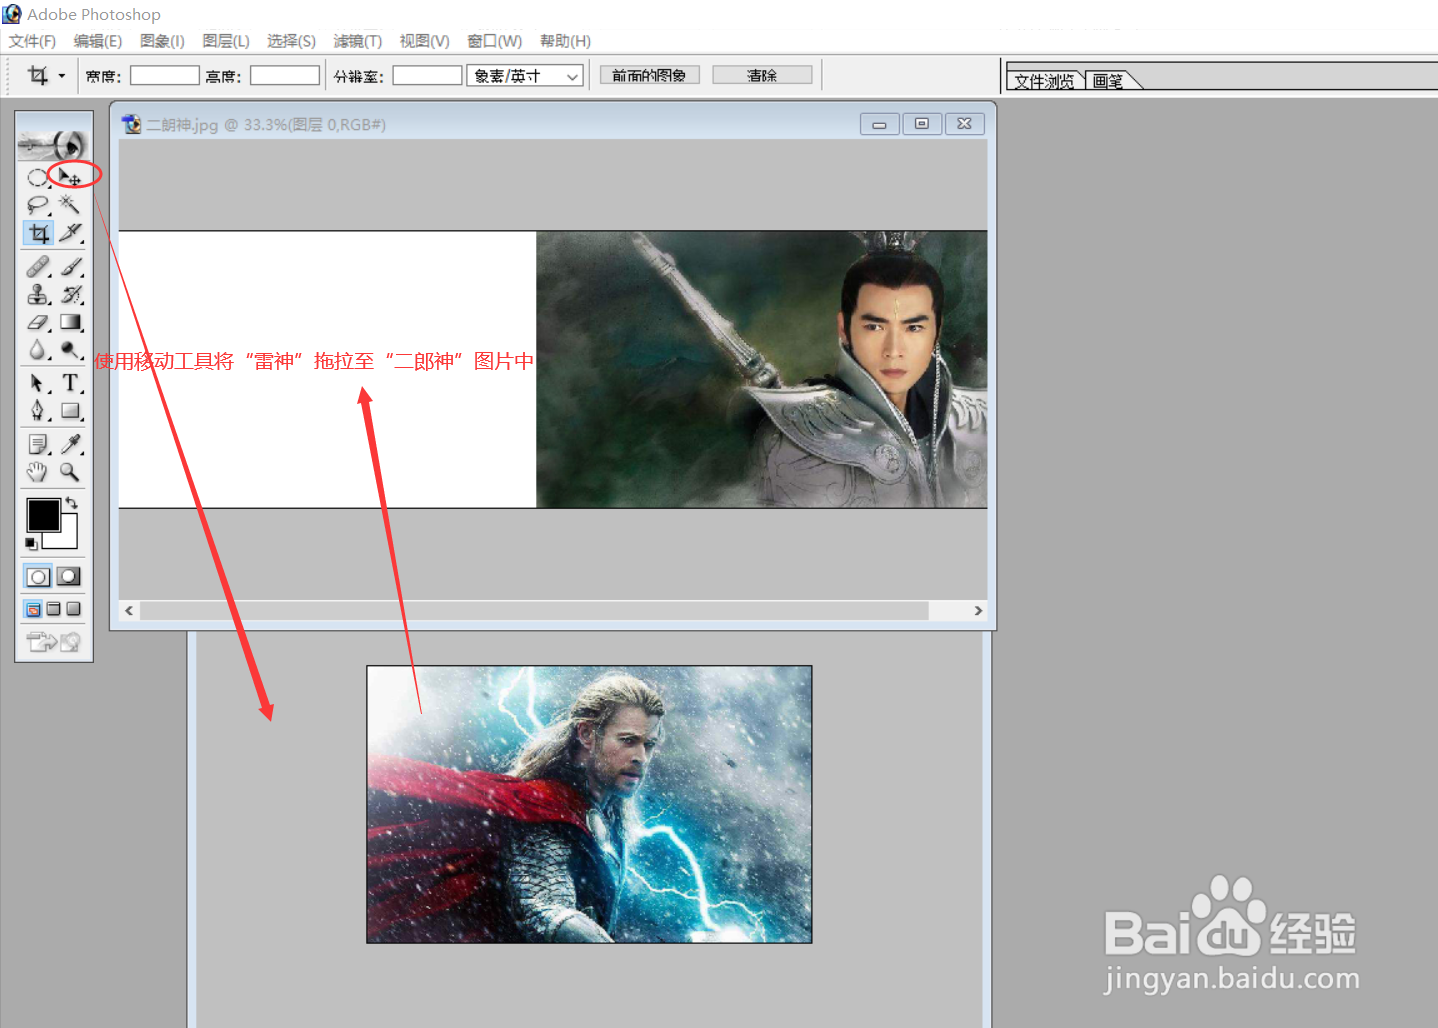Open the 选择(S) menu
This screenshot has width=1438, height=1028.
(291, 41)
